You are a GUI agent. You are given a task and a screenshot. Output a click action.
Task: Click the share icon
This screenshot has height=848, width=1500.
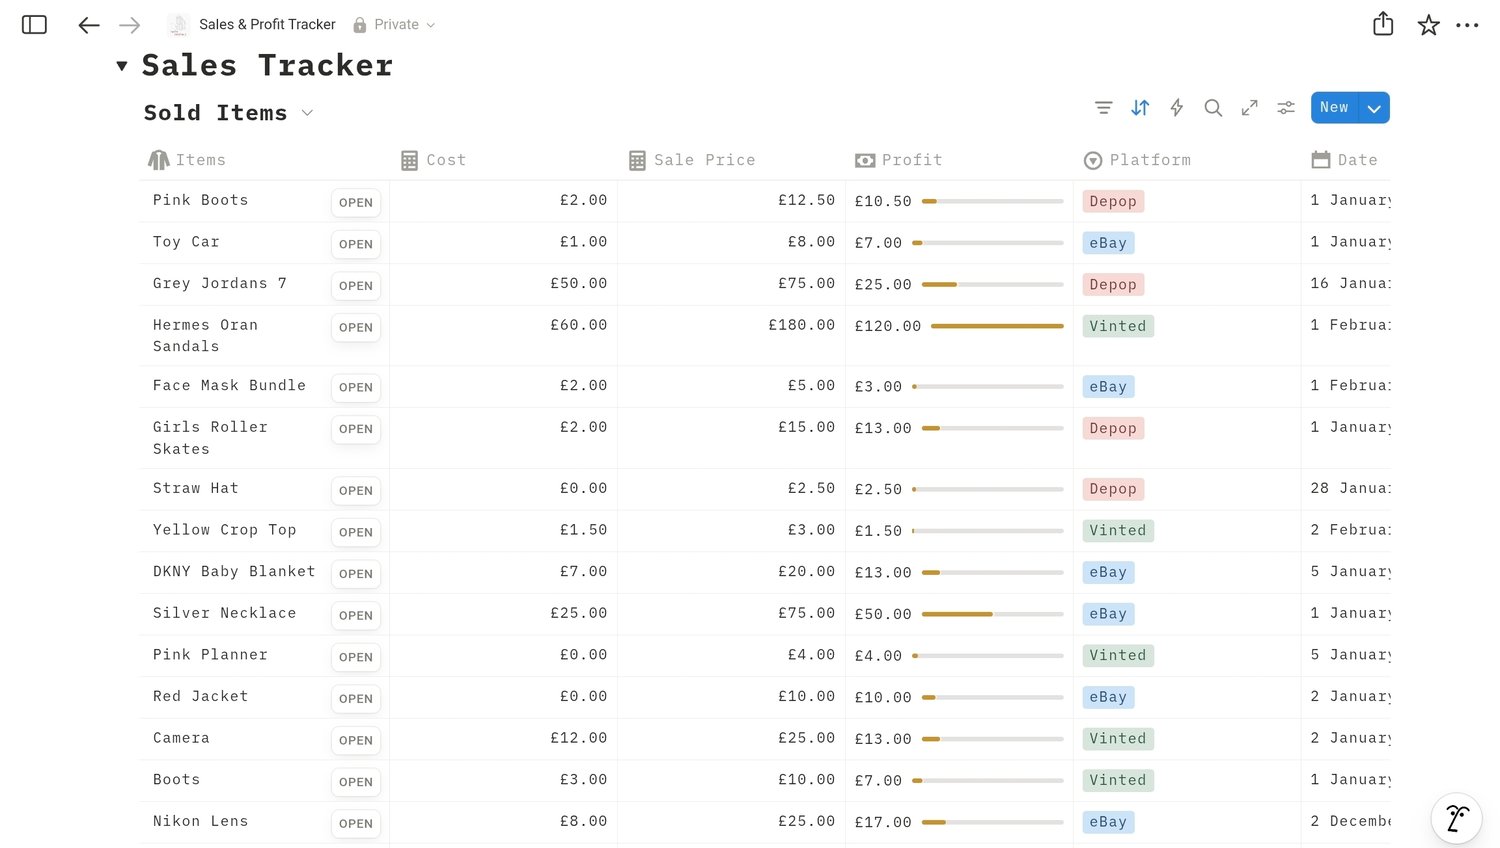(1383, 24)
